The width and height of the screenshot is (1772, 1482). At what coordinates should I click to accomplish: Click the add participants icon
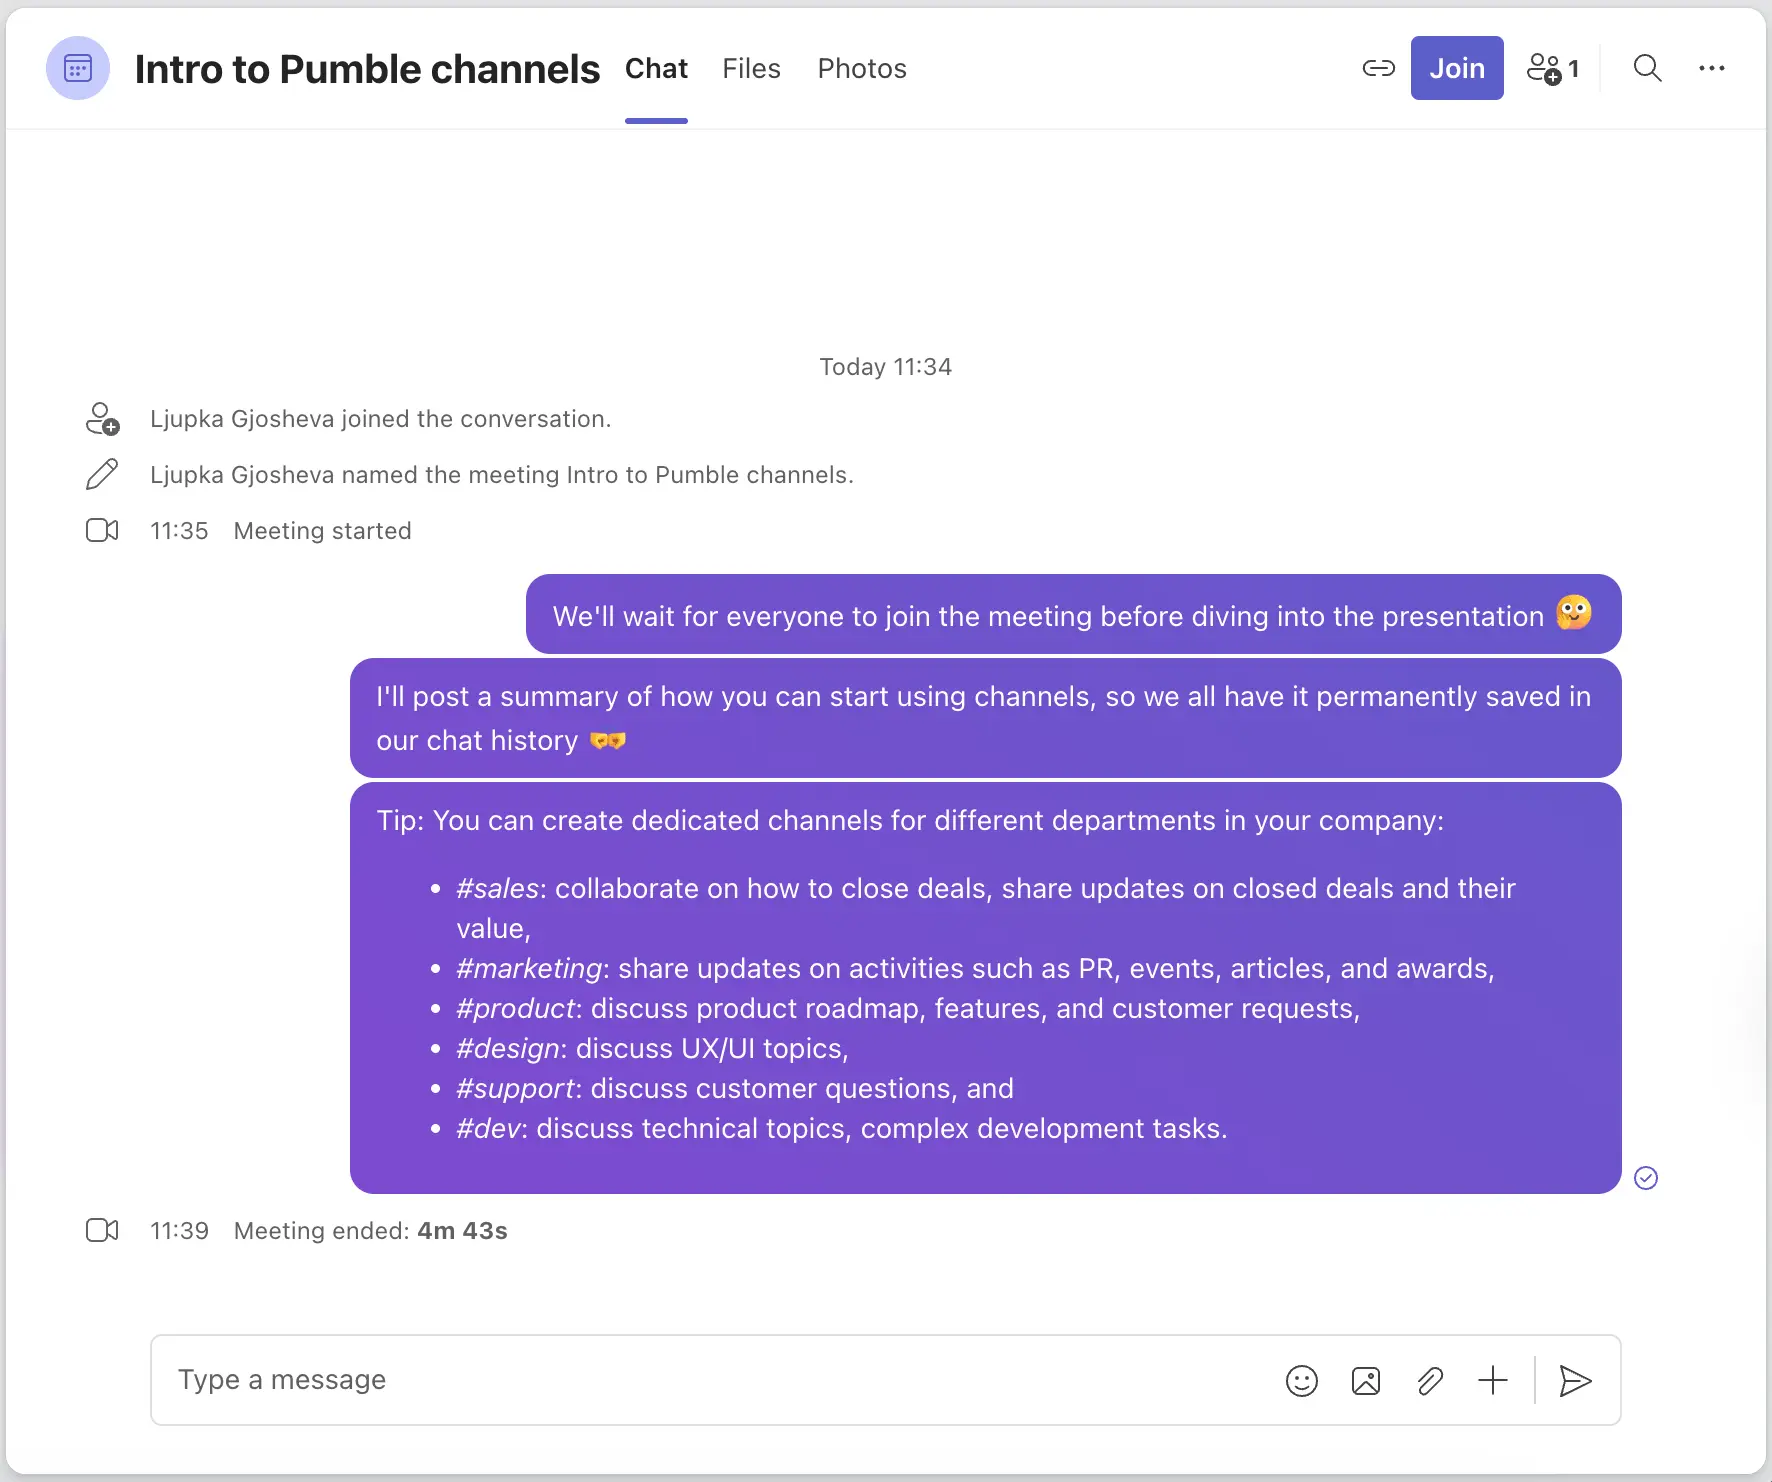pos(1544,68)
